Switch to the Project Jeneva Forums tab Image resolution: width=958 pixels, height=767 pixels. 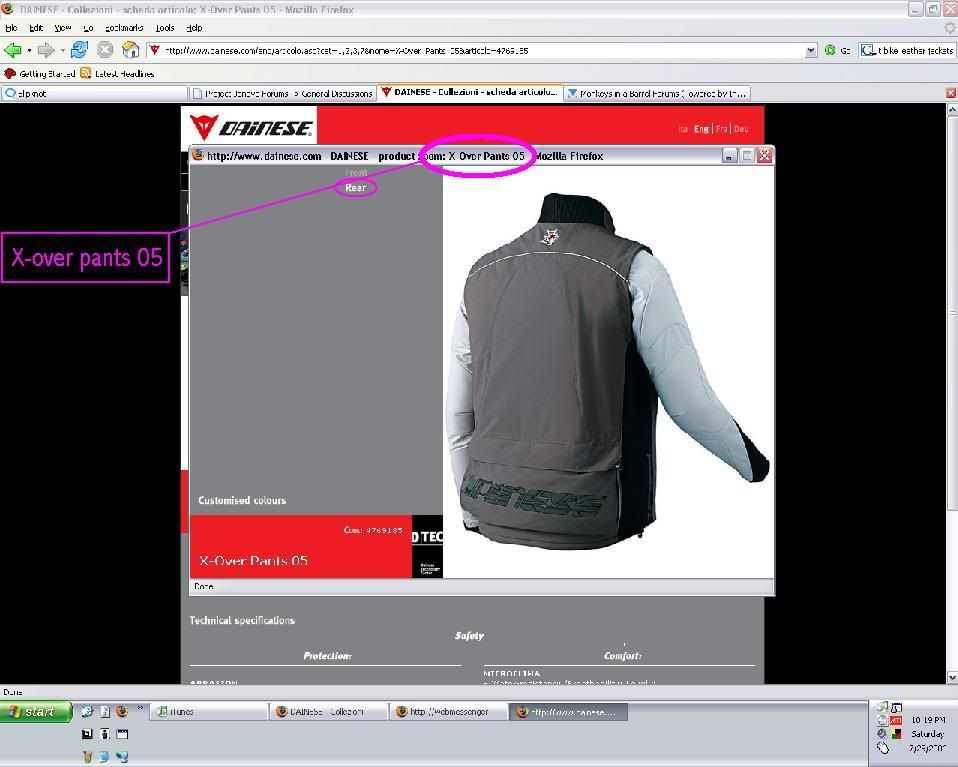pyautogui.click(x=282, y=94)
